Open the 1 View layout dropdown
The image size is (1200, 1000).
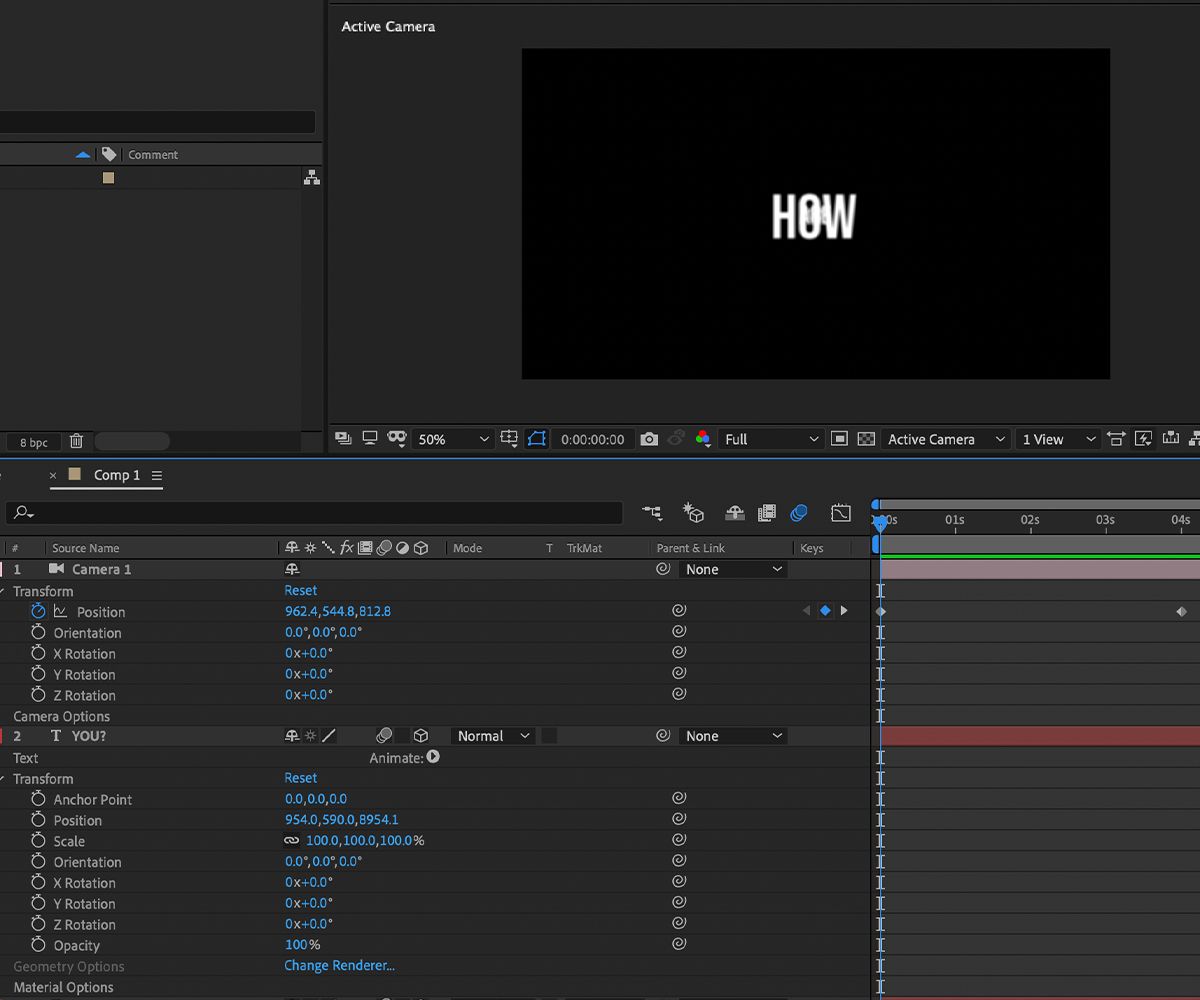point(1057,438)
